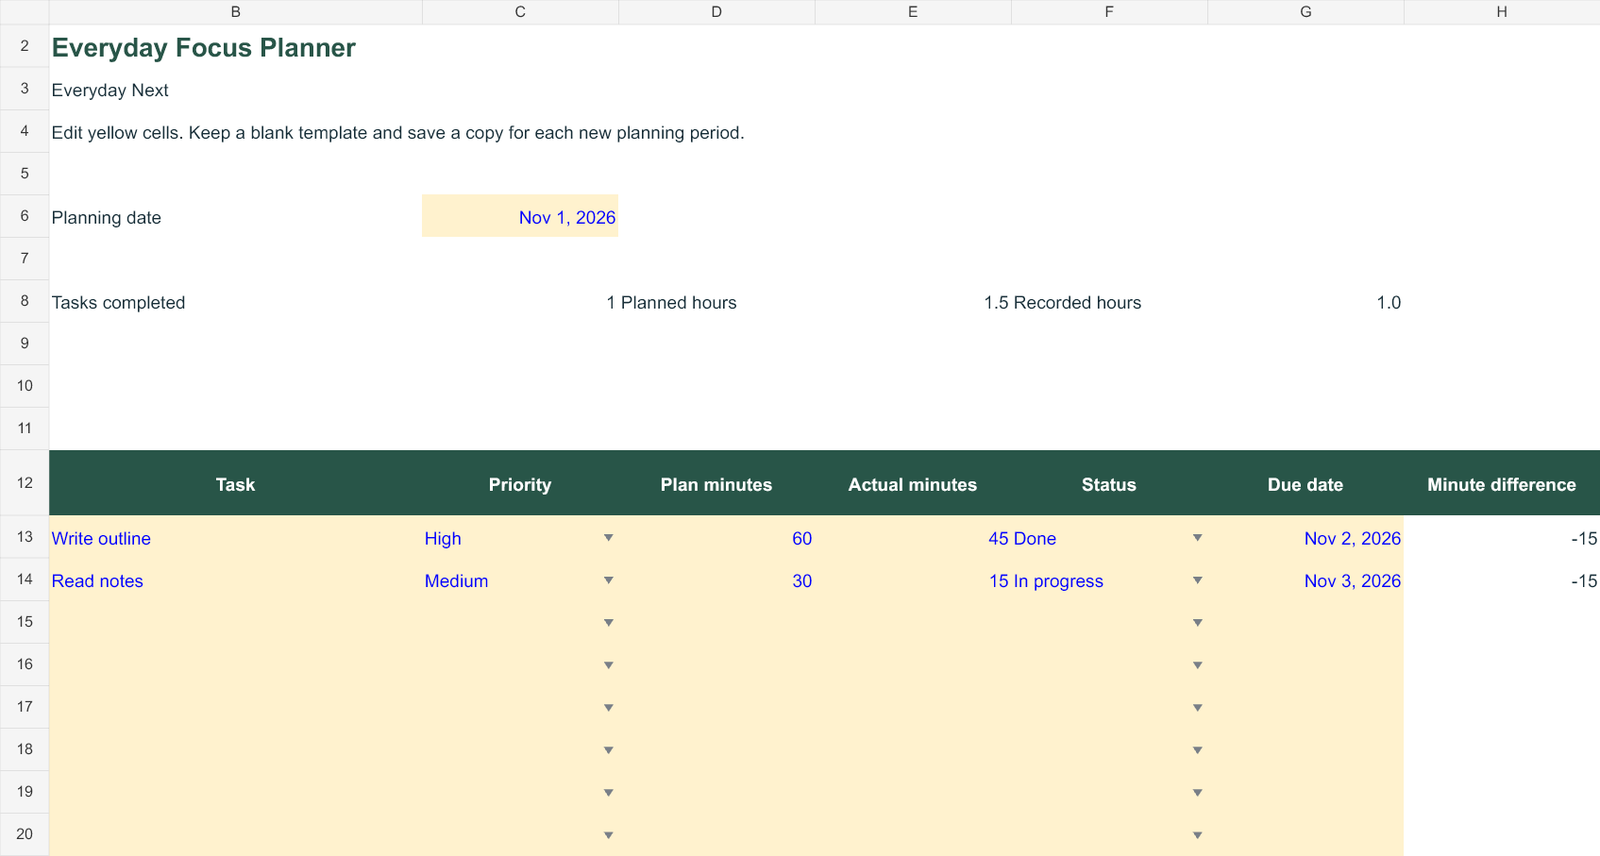Expand the Status dropdown in row 15

click(1197, 623)
